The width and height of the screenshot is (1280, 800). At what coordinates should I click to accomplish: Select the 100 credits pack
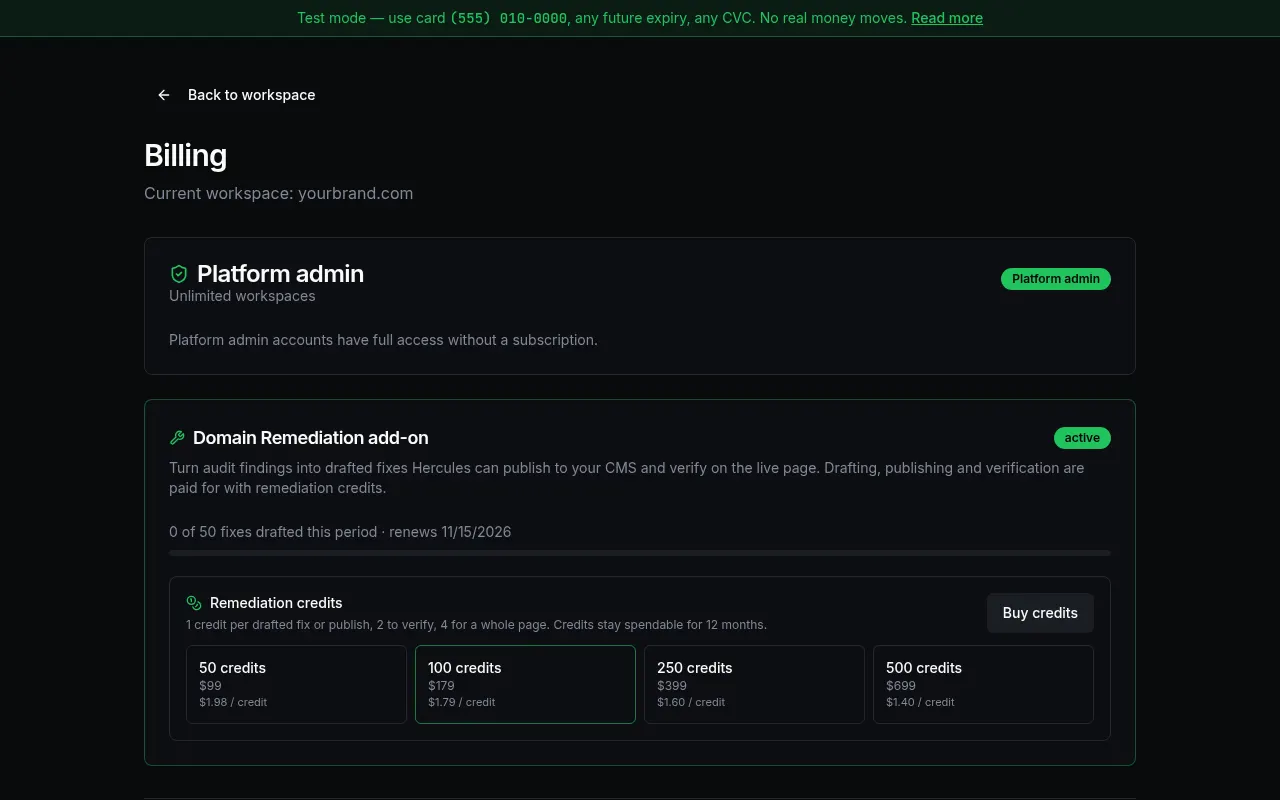click(x=525, y=684)
